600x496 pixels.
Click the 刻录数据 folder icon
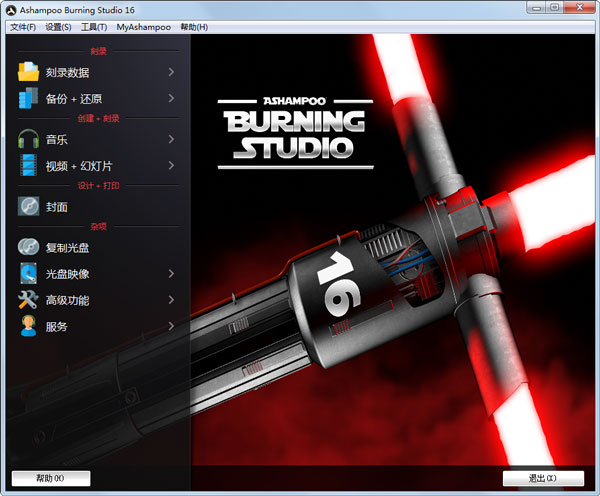pos(28,72)
